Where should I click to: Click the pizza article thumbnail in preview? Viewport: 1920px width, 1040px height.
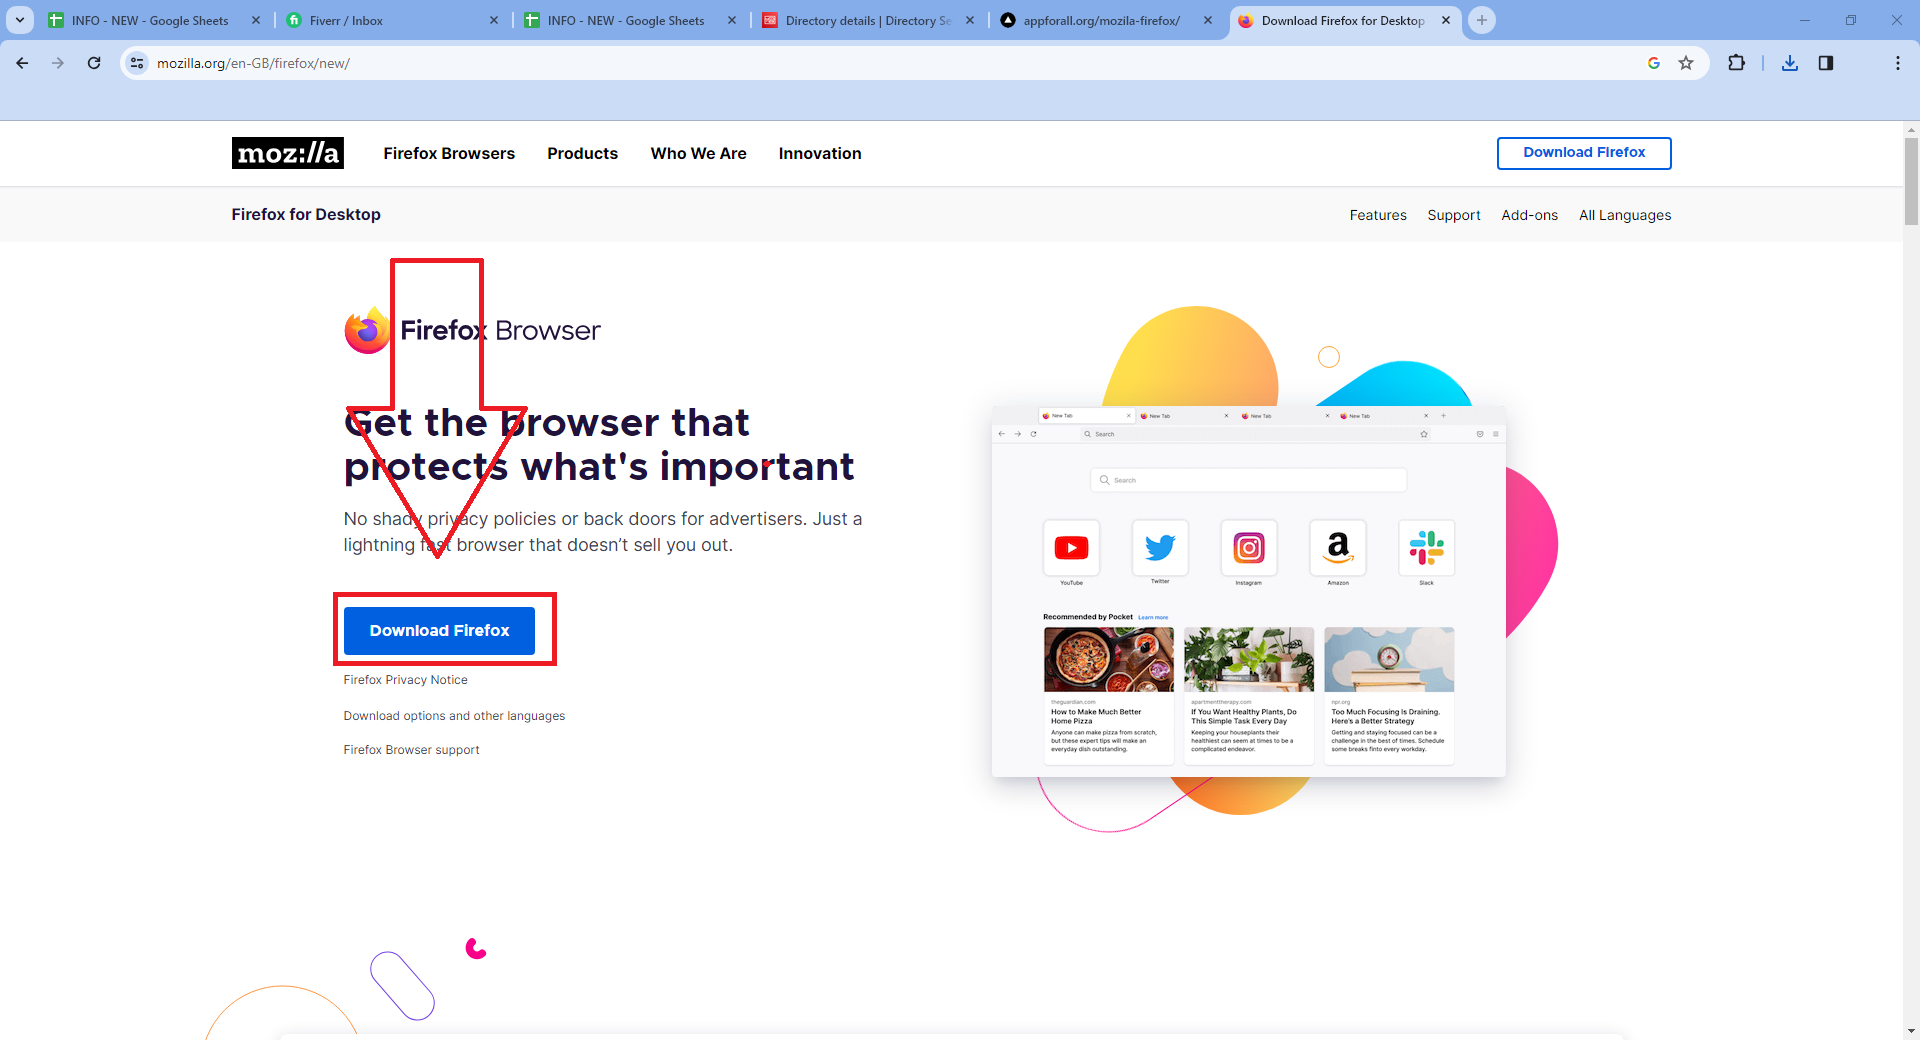(x=1109, y=660)
